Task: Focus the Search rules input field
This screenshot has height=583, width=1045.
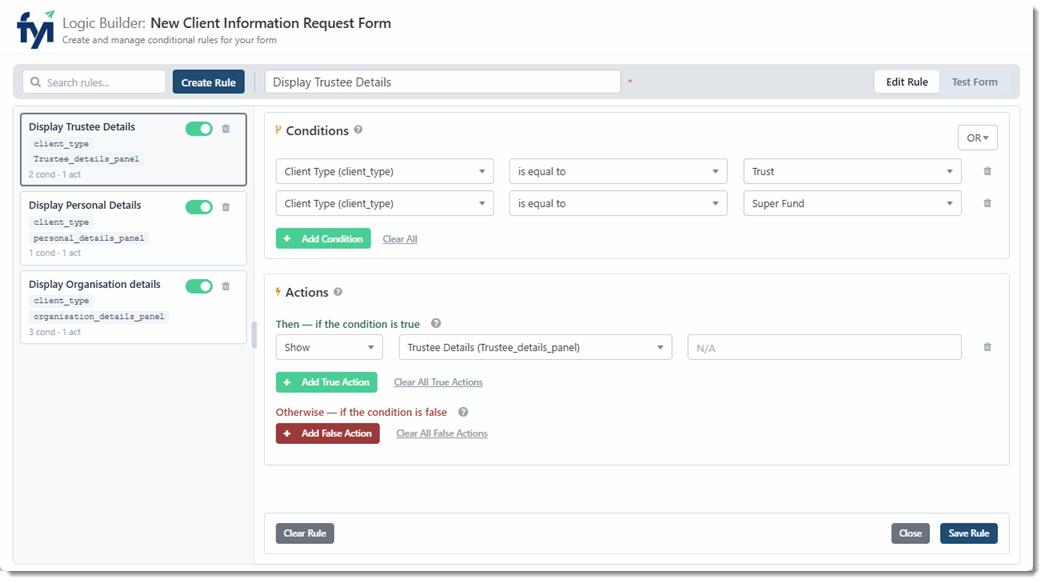Action: click(x=94, y=82)
